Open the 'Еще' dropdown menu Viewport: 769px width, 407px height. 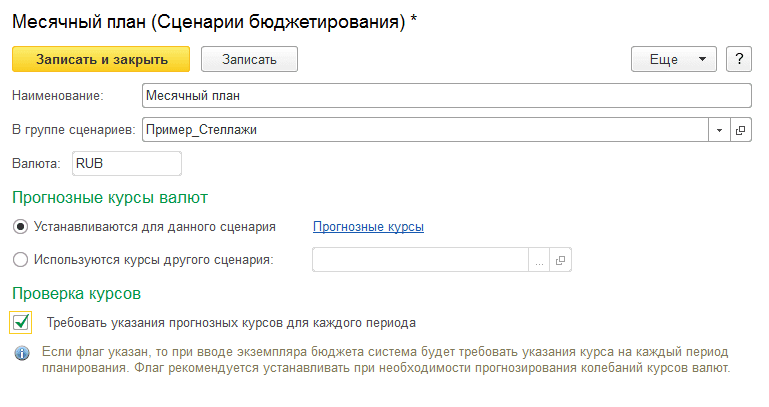tap(674, 59)
